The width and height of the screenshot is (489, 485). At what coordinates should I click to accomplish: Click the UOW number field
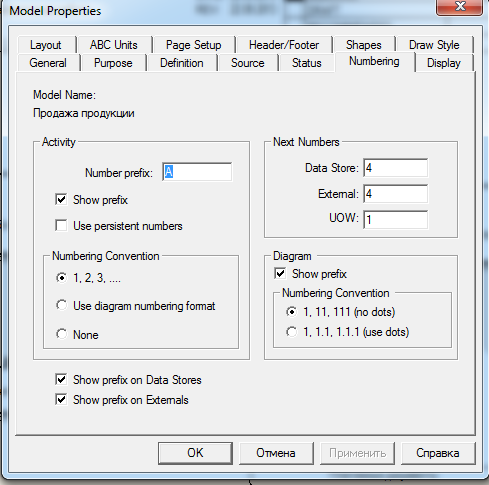point(395,220)
